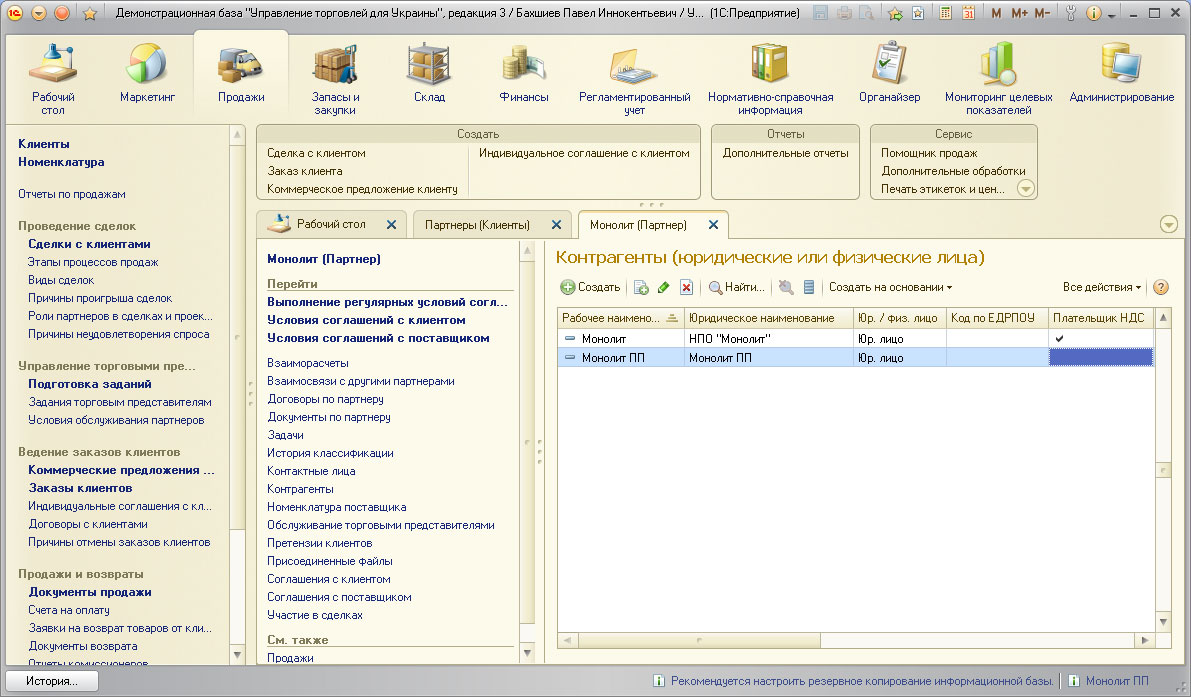Open the Создать на основании dropdown
Viewport: 1191px width, 697px height.
click(x=890, y=287)
